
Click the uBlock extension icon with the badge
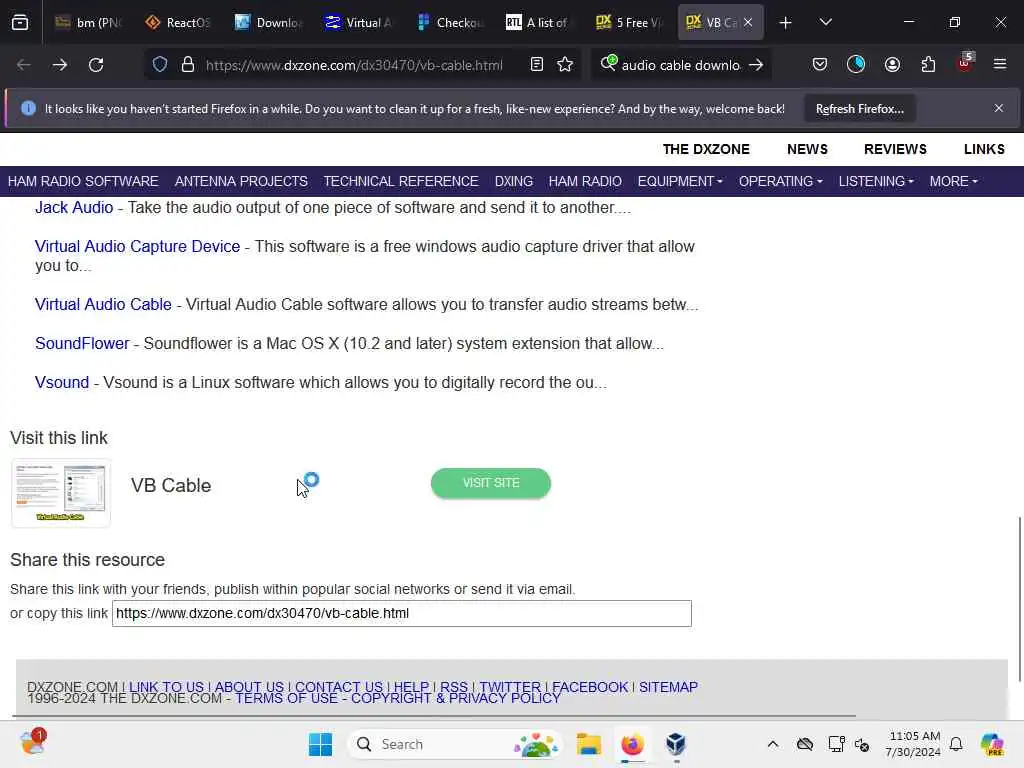(965, 63)
